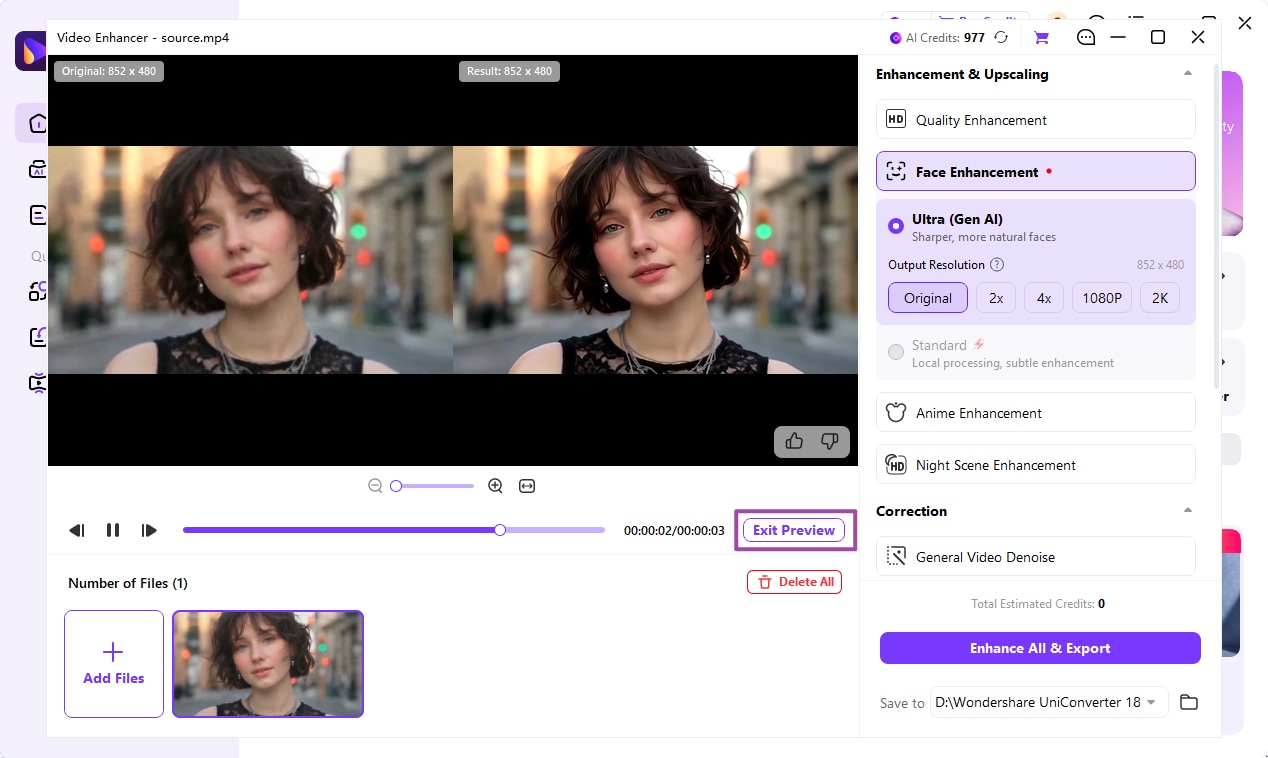Choose Face Enhancement mode
Image resolution: width=1268 pixels, height=758 pixels.
[1036, 171]
